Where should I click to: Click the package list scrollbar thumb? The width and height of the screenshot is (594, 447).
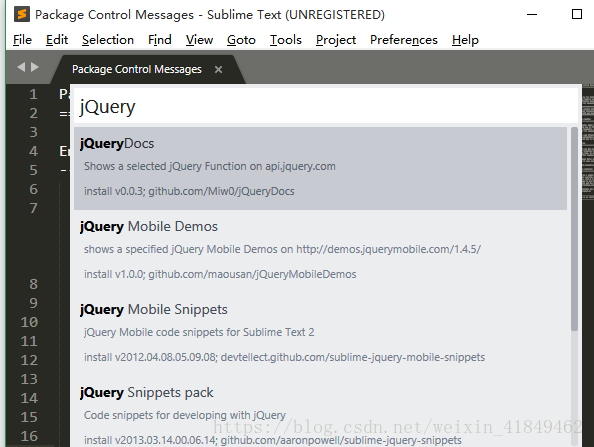tap(574, 229)
